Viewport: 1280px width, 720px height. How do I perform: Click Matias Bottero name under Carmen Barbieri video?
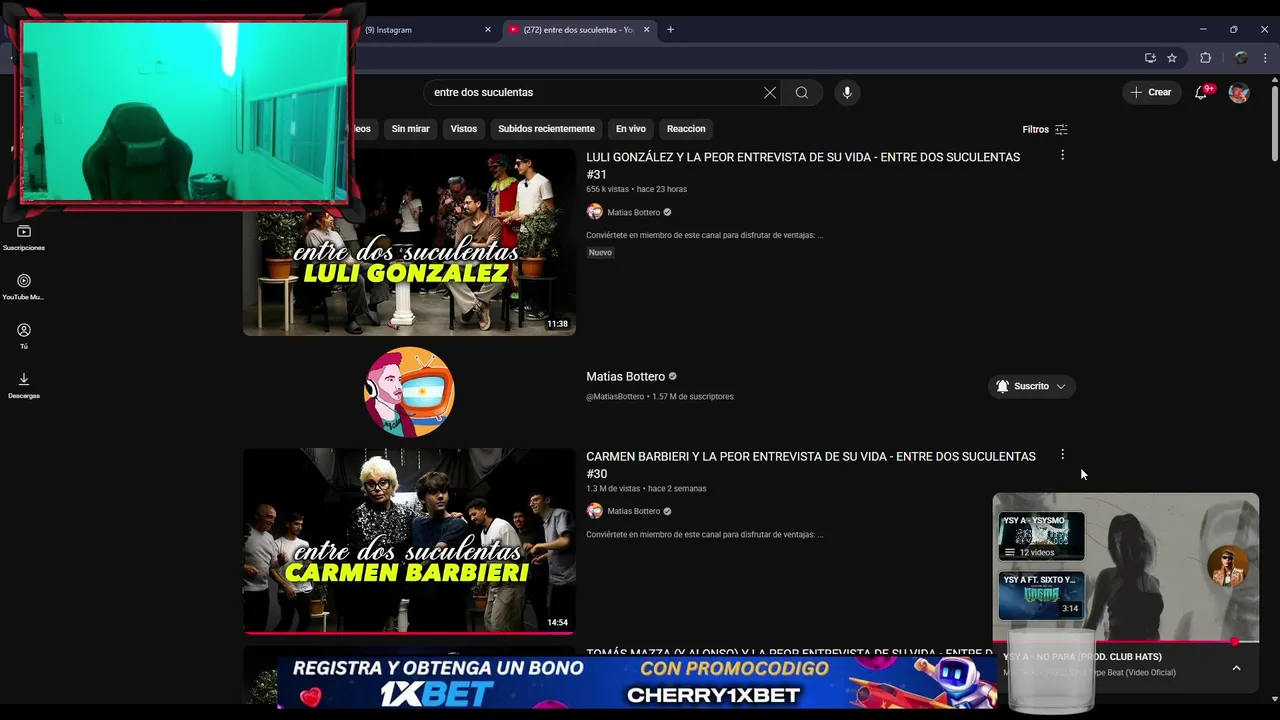pos(633,511)
